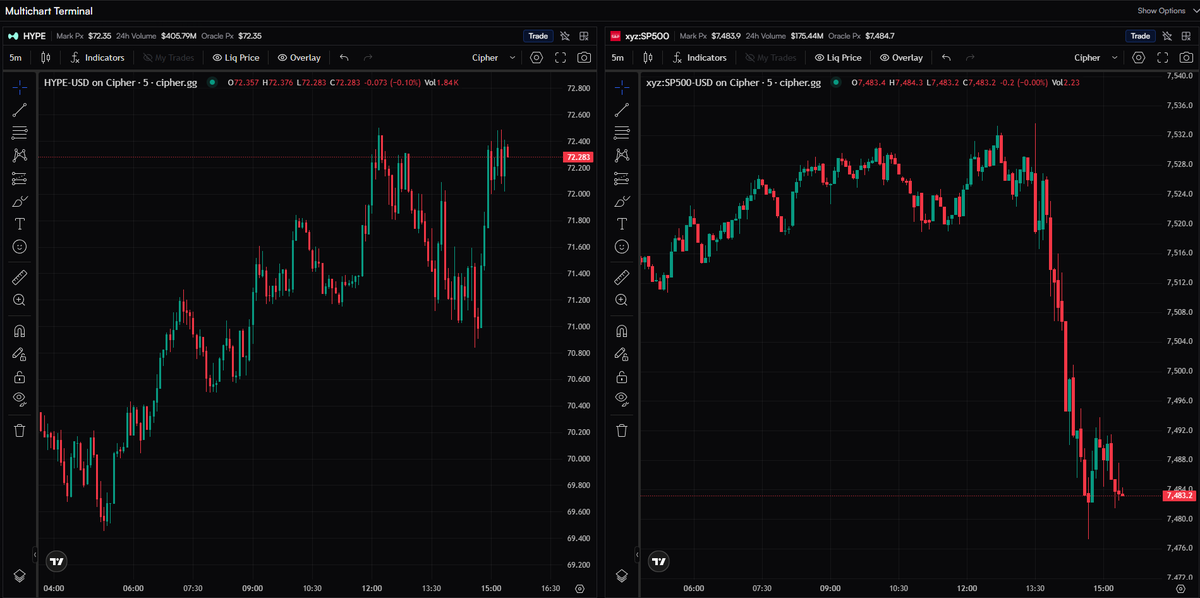This screenshot has height=598, width=1200.
Task: Click the Trade button on HYPE panel
Action: pyautogui.click(x=538, y=36)
